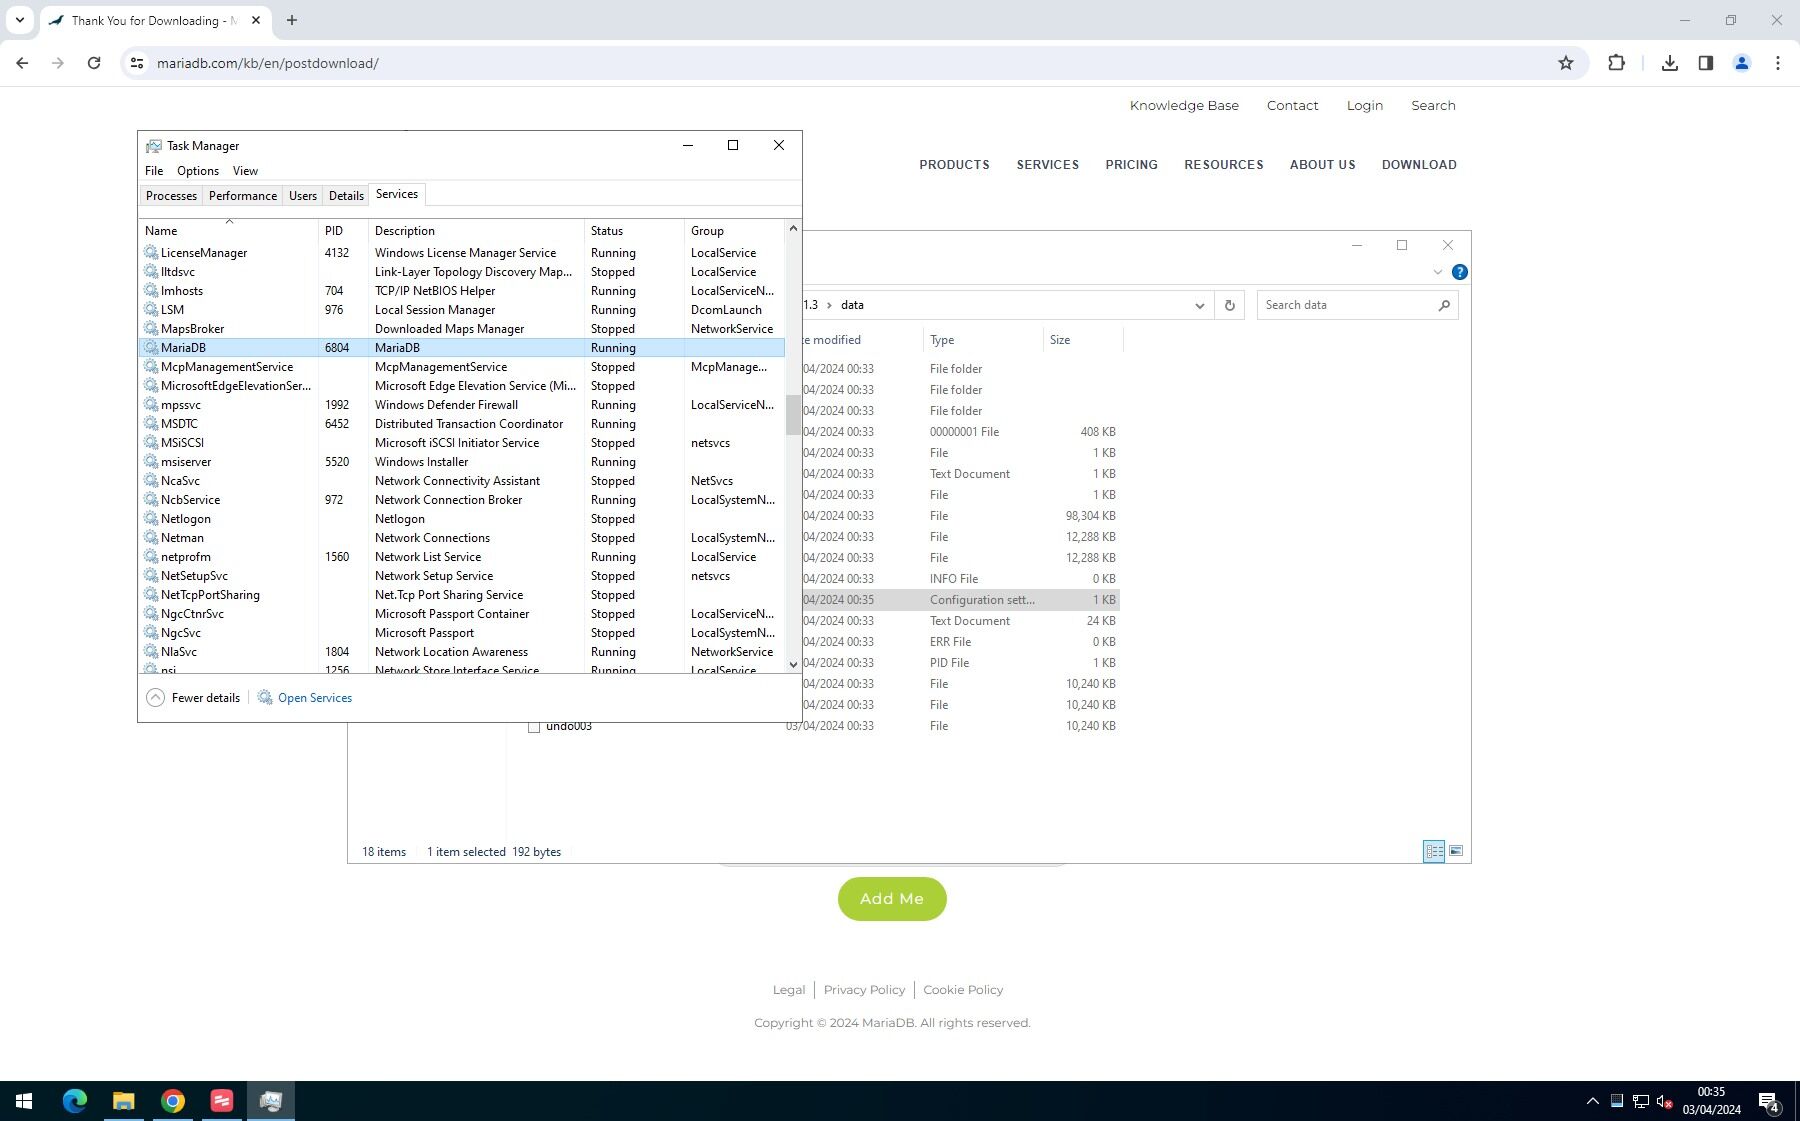The image size is (1800, 1121).
Task: Expand the Explorer ribbon chevron
Action: click(1437, 272)
